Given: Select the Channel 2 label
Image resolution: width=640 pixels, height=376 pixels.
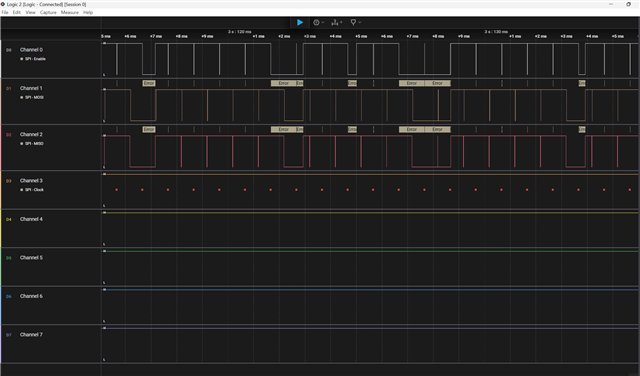Looking at the screenshot, I should coord(31,134).
